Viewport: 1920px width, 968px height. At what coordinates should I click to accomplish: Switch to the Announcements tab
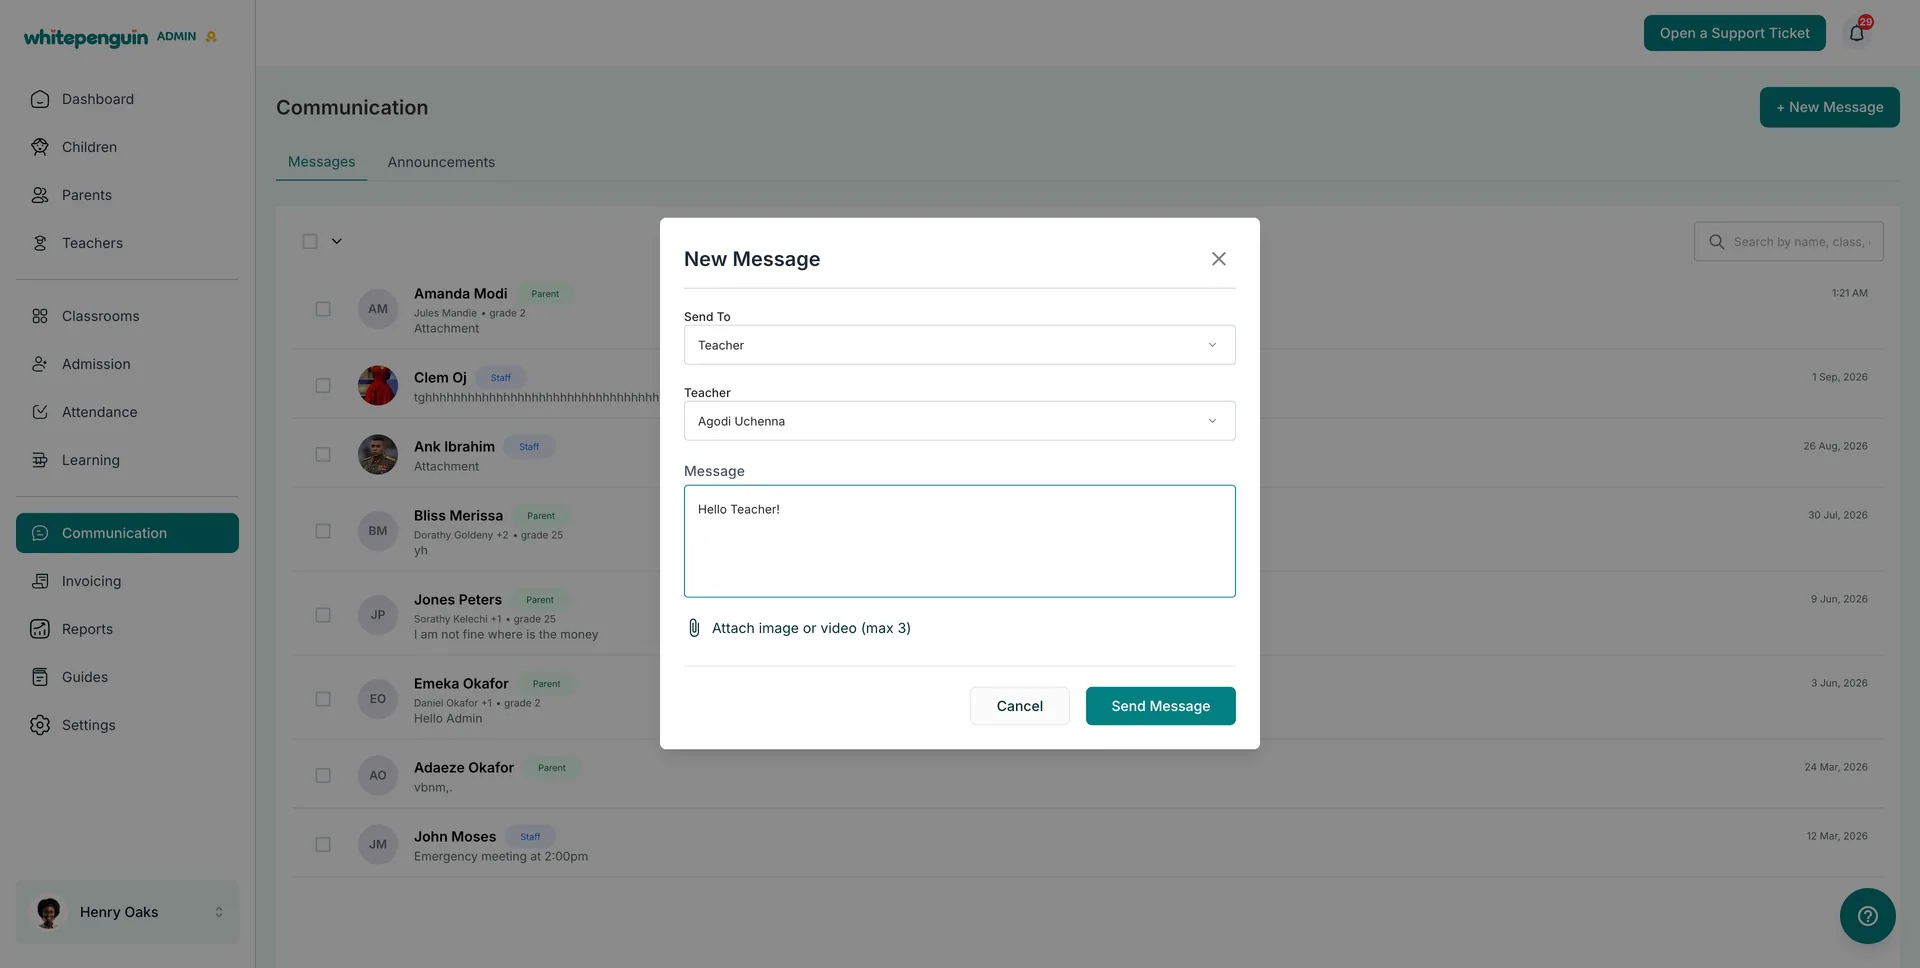[441, 162]
